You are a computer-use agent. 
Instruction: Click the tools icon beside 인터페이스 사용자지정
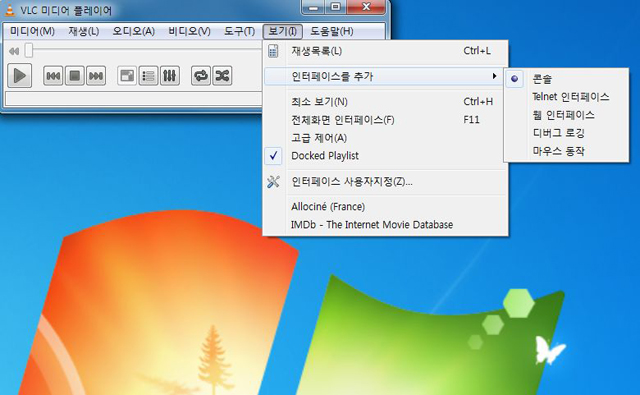[x=273, y=182]
